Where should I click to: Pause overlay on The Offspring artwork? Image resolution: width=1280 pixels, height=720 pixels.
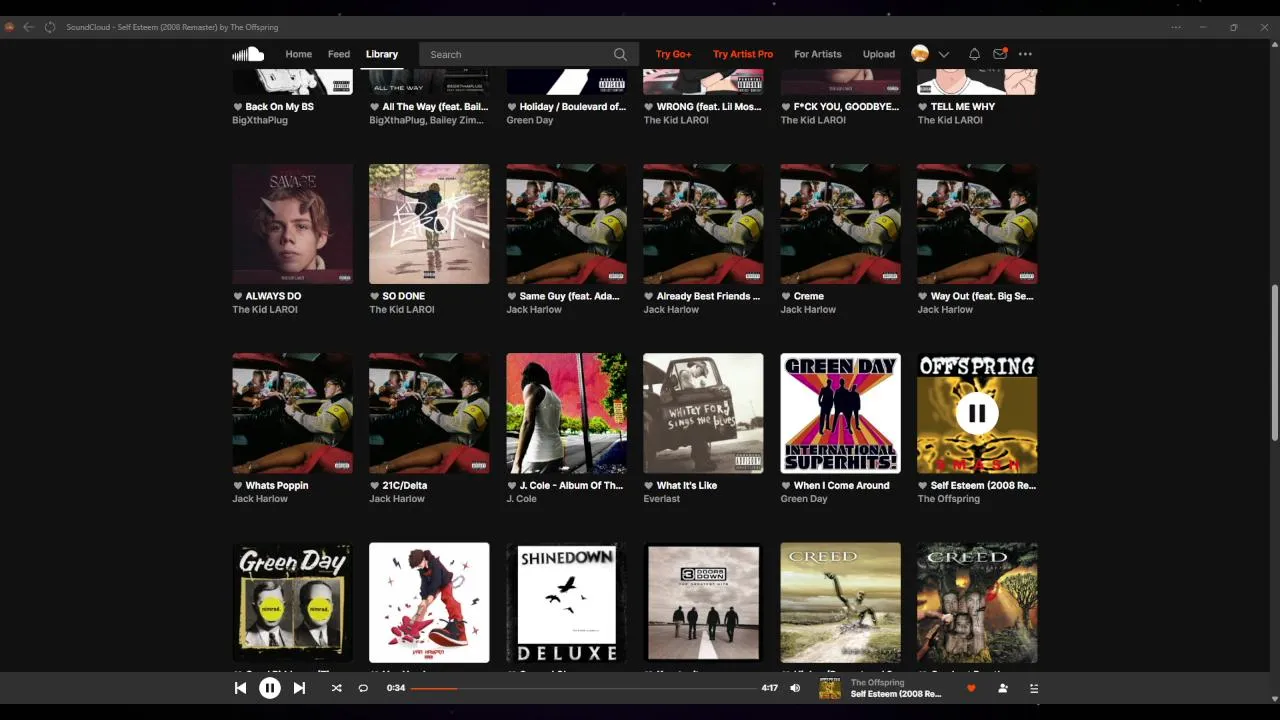coord(977,413)
